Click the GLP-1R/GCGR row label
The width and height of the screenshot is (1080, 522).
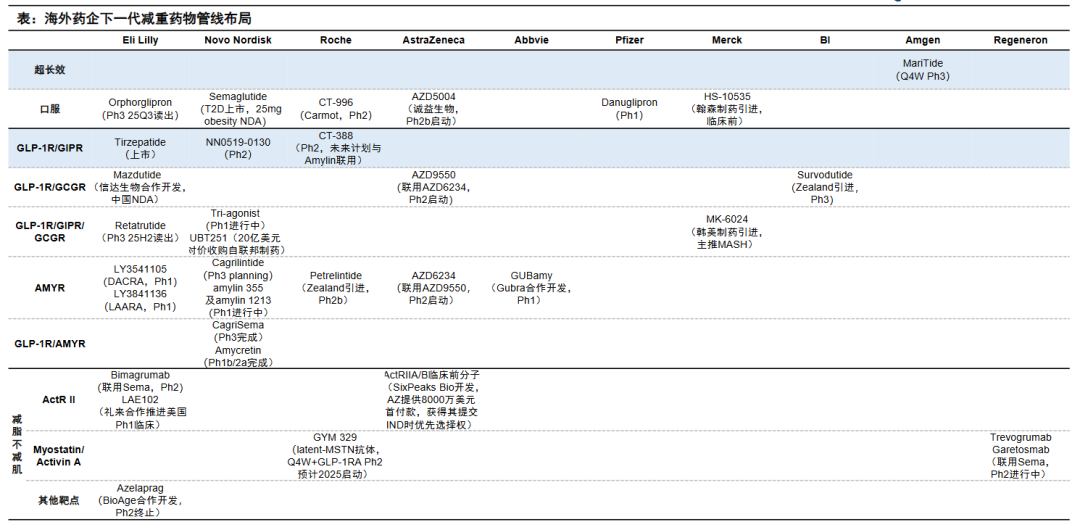pyautogui.click(x=50, y=187)
